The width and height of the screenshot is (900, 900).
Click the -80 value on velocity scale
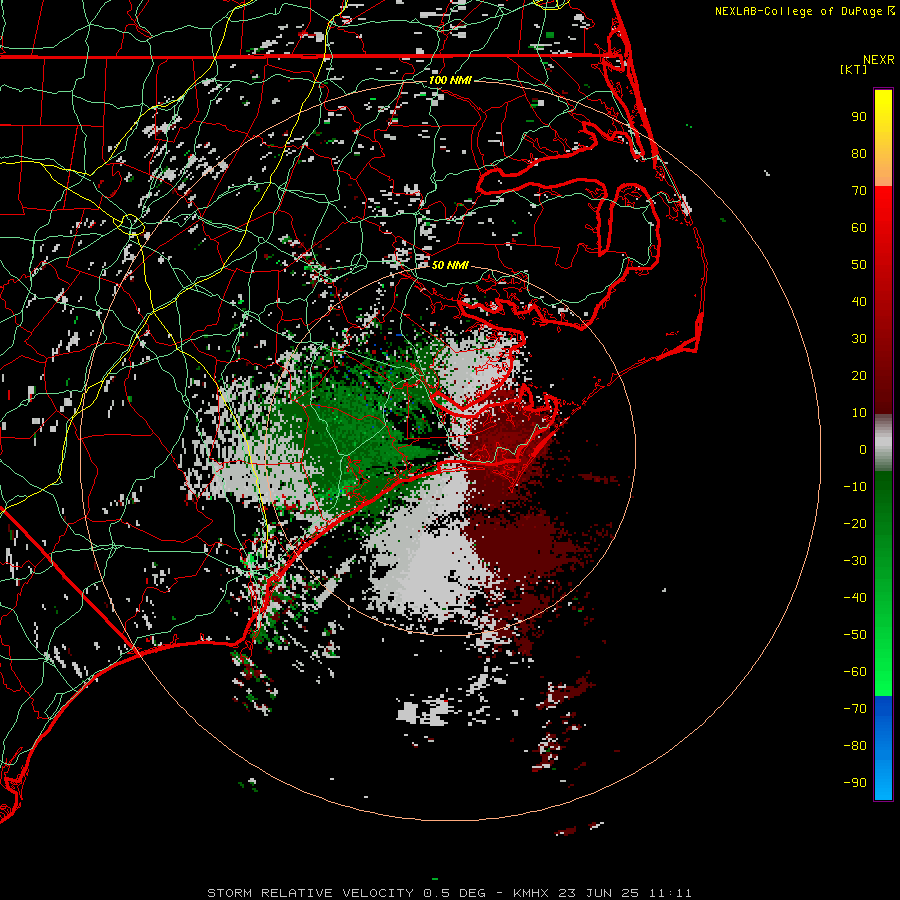click(855, 746)
